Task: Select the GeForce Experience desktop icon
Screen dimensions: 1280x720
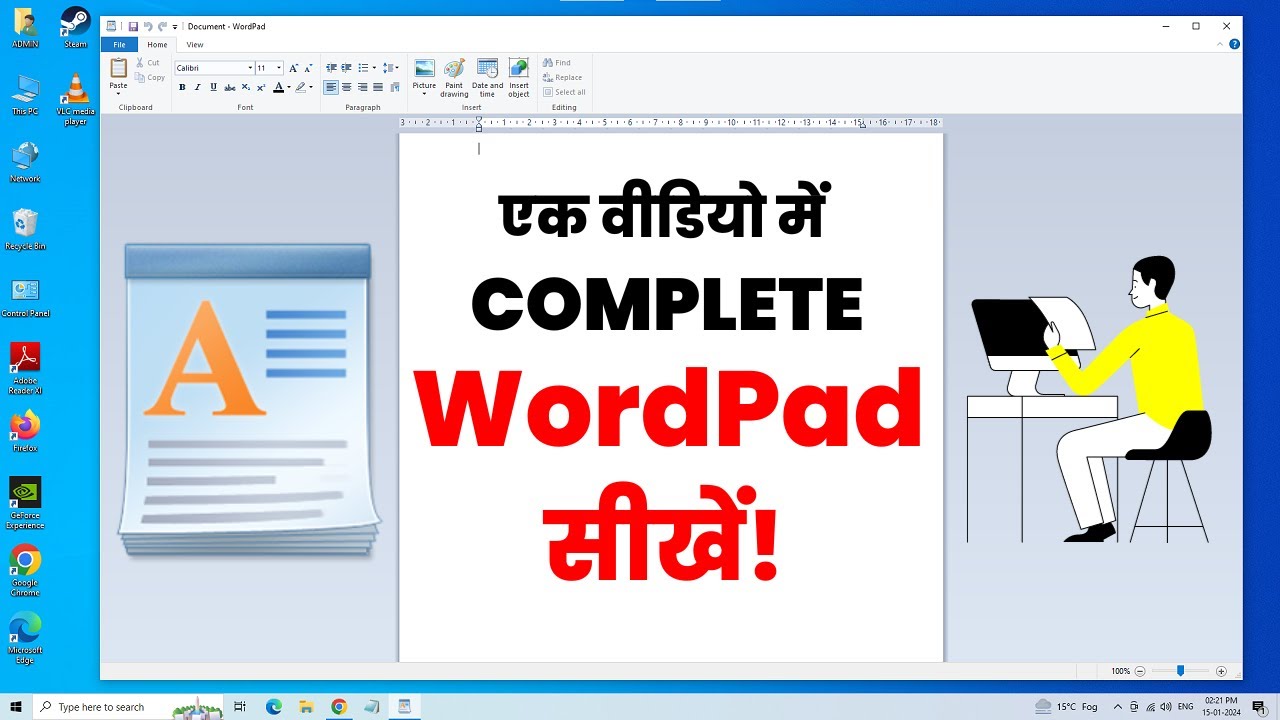Action: click(25, 503)
